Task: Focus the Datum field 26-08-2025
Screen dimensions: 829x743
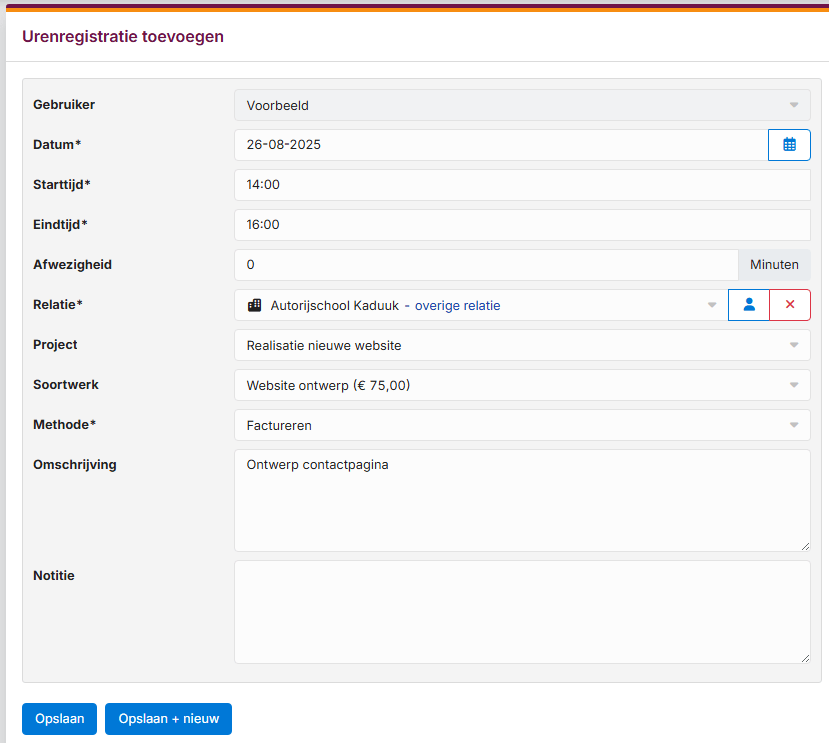Action: point(501,145)
